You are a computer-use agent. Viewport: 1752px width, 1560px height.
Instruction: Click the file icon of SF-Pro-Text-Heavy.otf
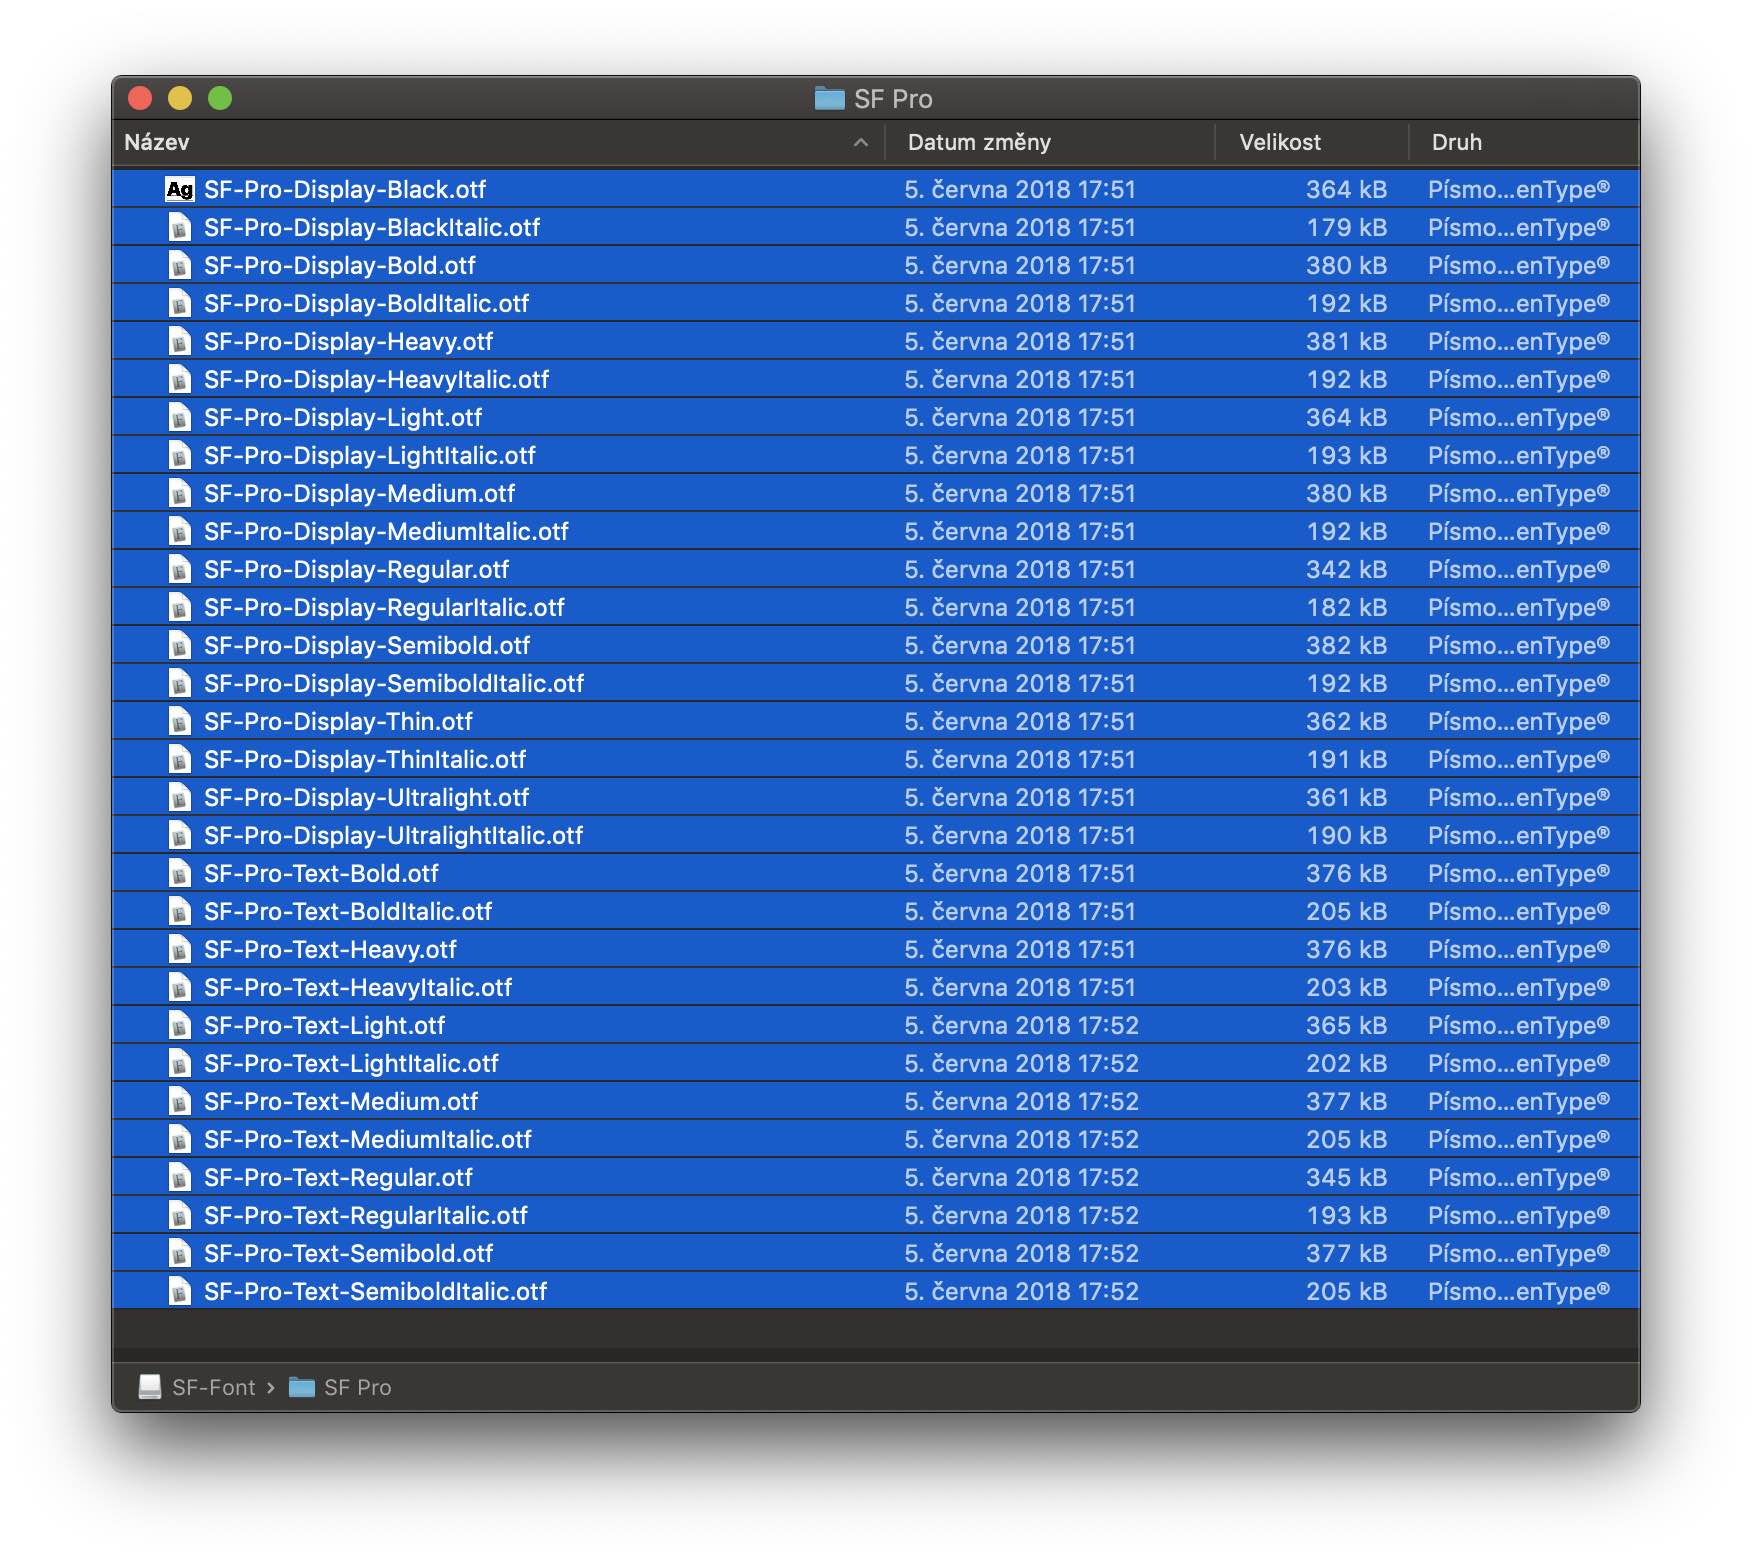(x=180, y=949)
